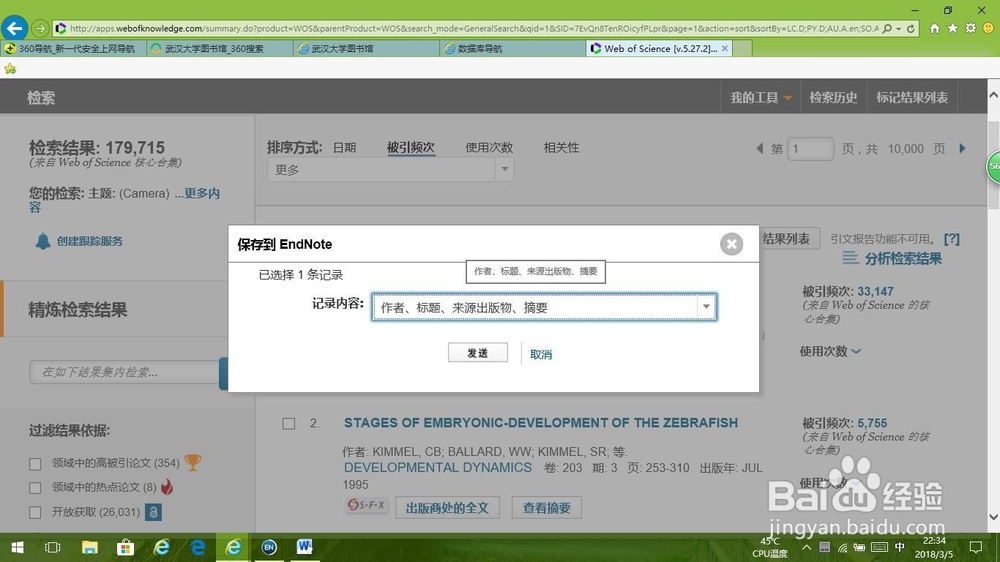Click the 创建跟踪服务 bell icon
Viewport: 1000px width, 562px height.
coord(43,241)
